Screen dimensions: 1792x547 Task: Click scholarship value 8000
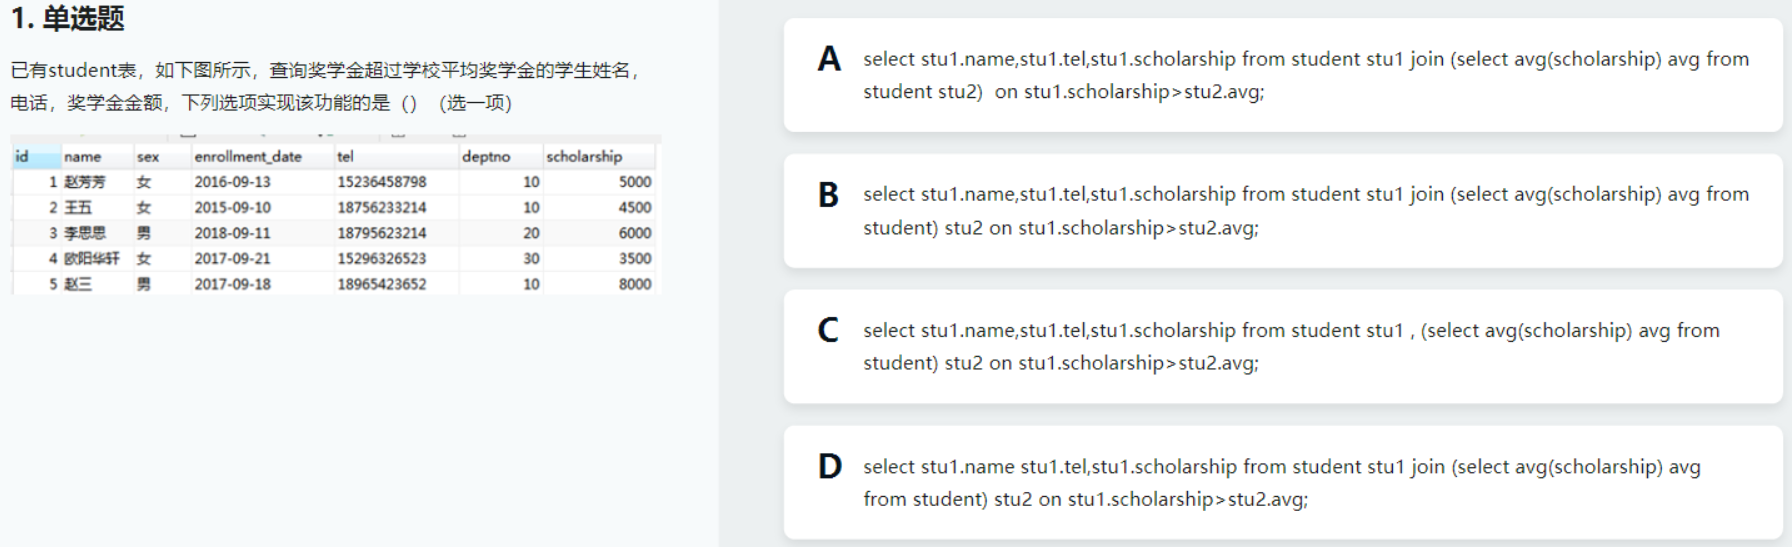634,284
